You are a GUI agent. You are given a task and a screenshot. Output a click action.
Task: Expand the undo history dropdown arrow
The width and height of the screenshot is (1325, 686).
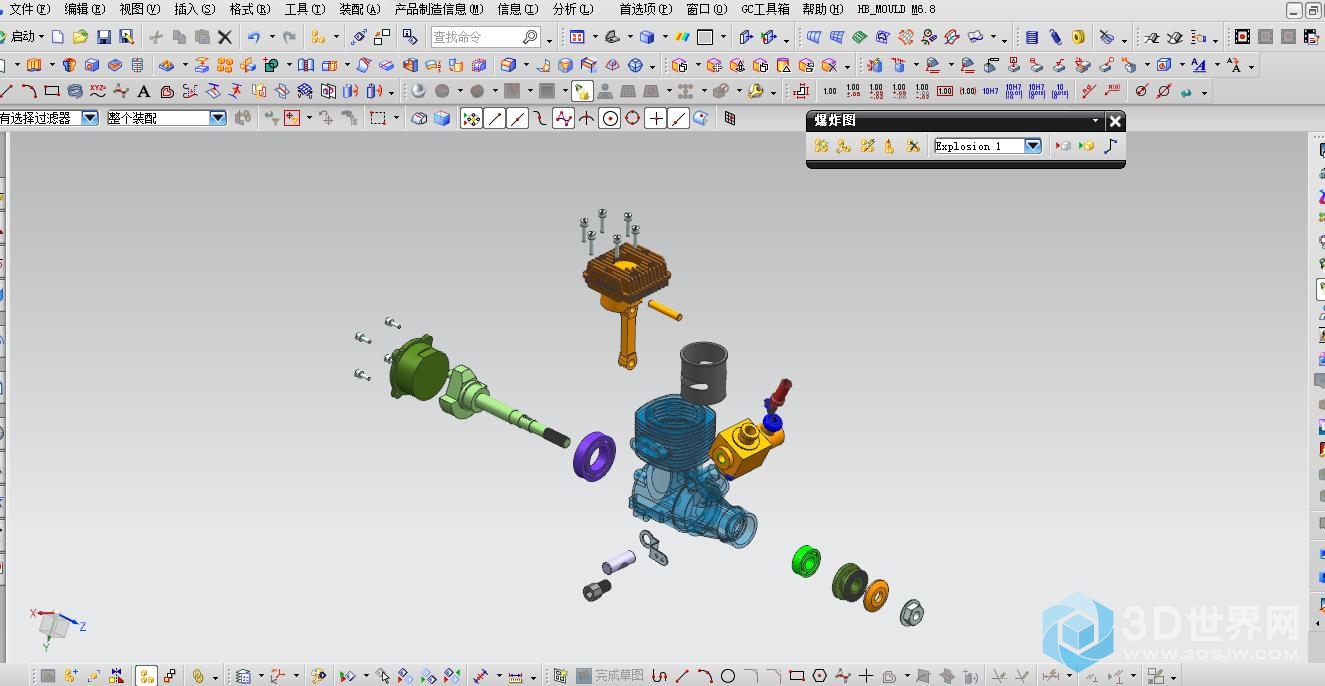(x=271, y=38)
